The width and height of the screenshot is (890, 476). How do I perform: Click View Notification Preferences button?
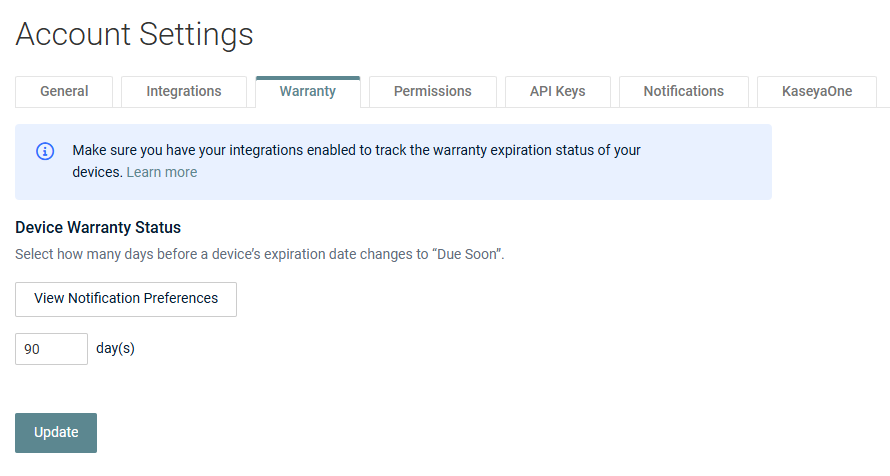[x=126, y=299]
